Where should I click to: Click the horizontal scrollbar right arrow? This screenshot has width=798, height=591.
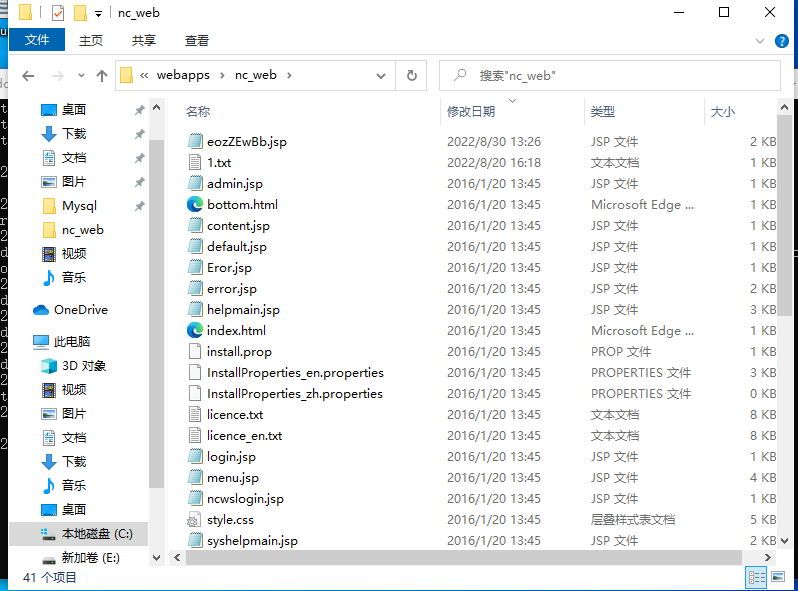tap(767, 557)
